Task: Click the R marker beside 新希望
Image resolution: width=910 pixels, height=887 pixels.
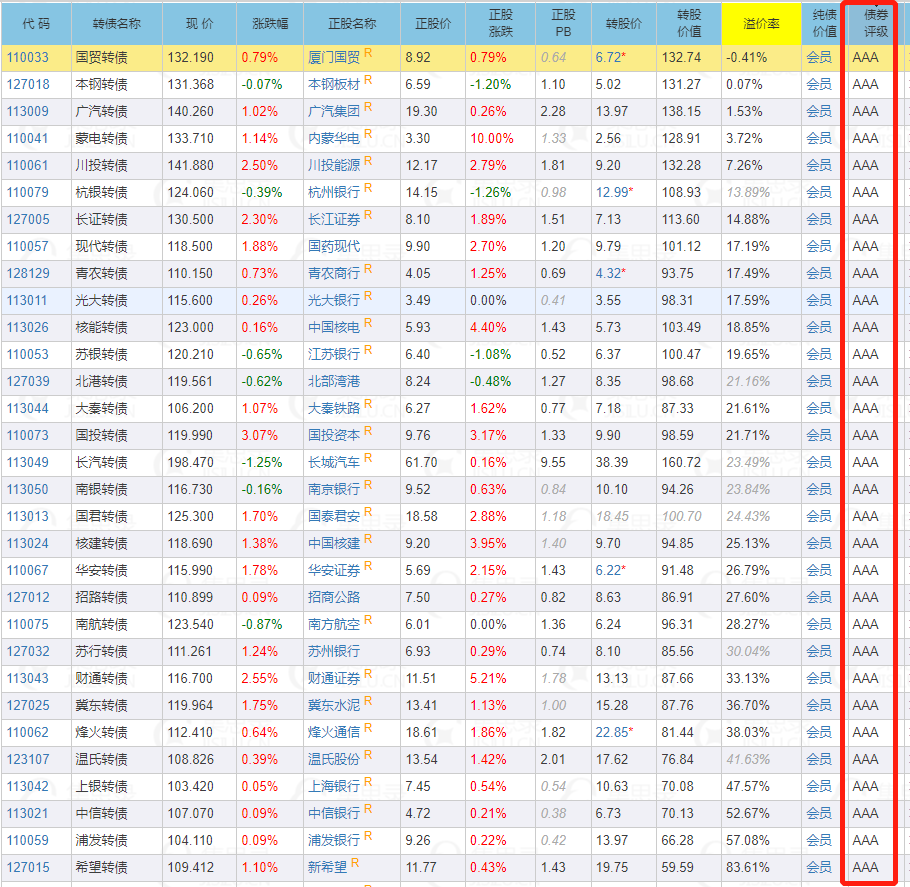Action: 355,863
